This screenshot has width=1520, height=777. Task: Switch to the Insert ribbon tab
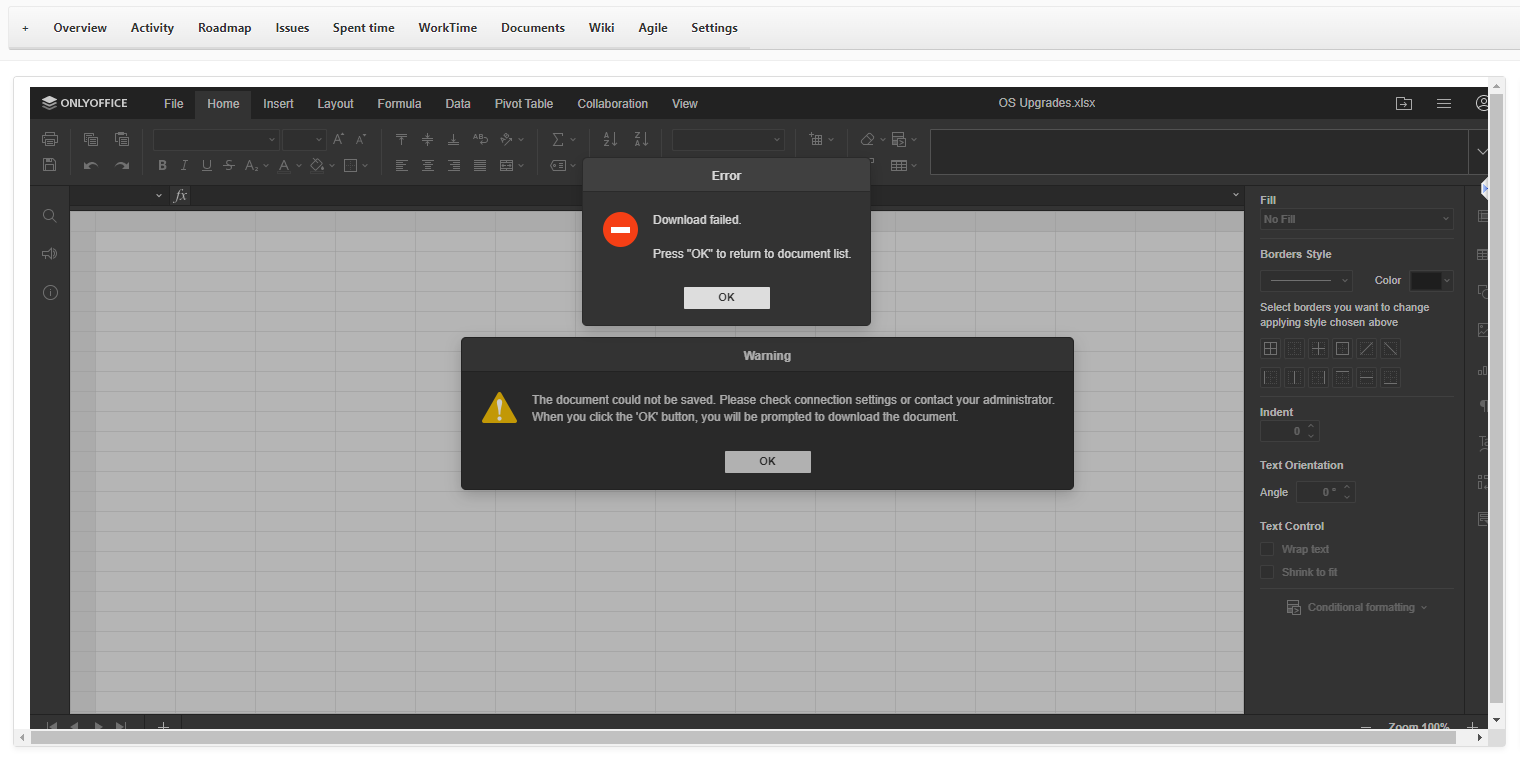(x=278, y=103)
